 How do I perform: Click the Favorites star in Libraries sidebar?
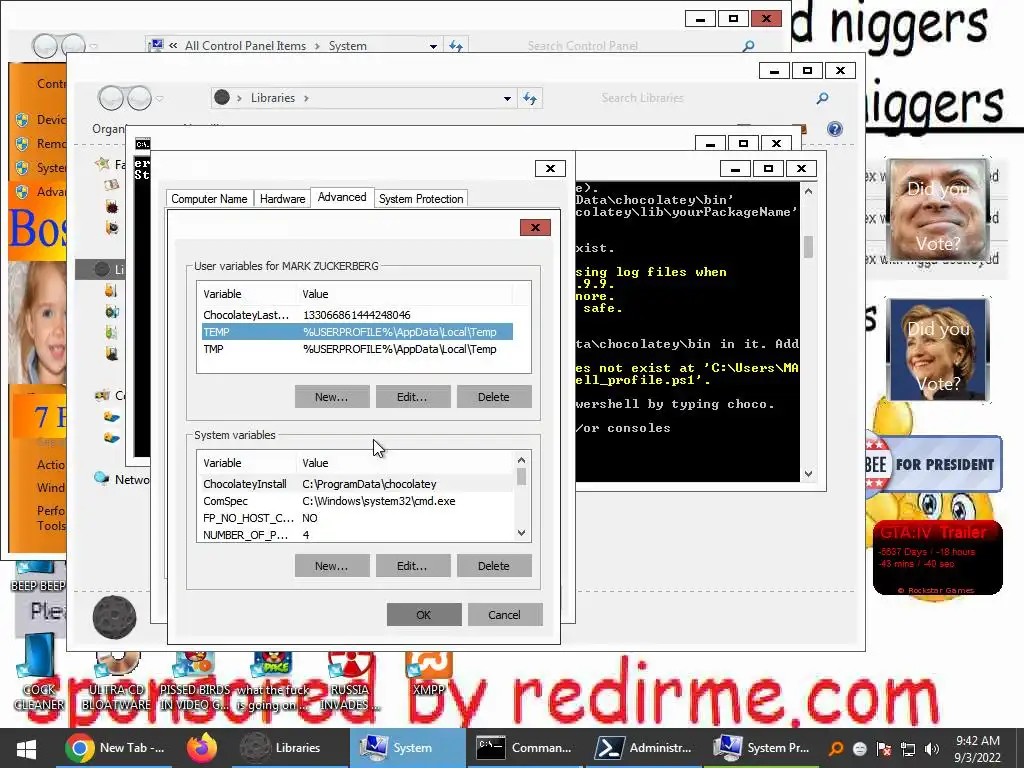click(x=102, y=163)
